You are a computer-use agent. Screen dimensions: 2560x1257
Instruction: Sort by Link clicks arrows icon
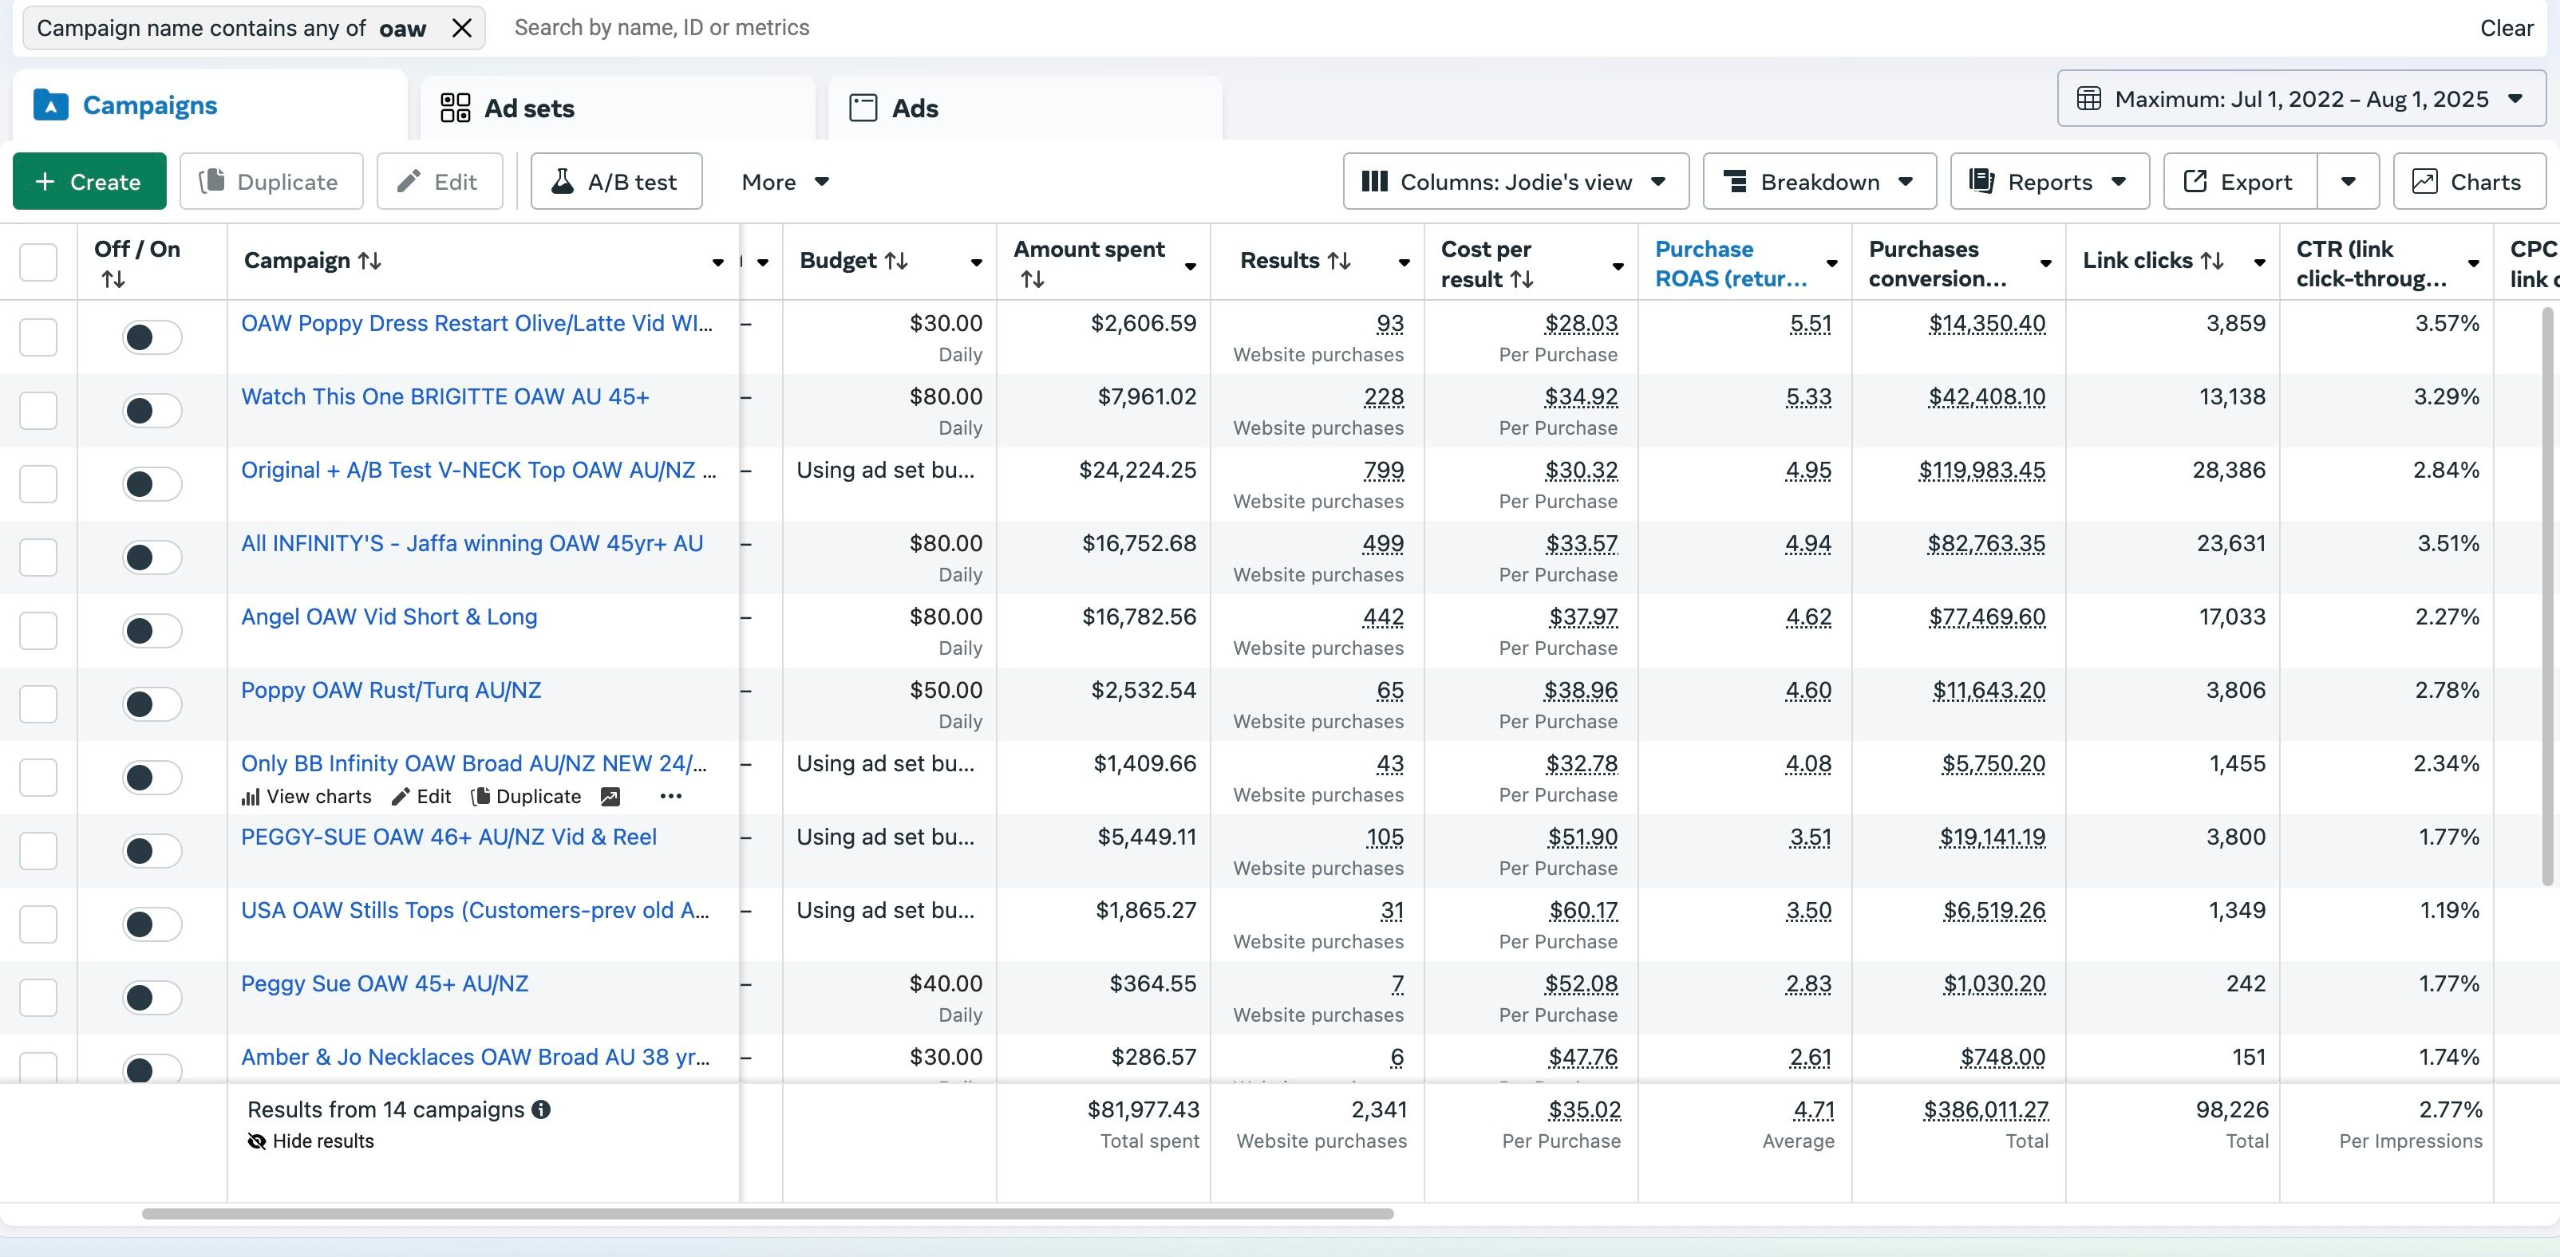point(2212,261)
